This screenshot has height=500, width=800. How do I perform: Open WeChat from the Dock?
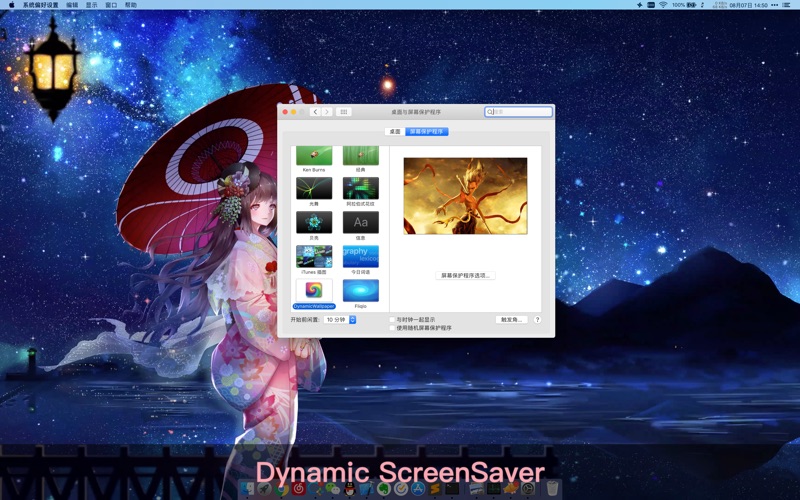coord(332,489)
